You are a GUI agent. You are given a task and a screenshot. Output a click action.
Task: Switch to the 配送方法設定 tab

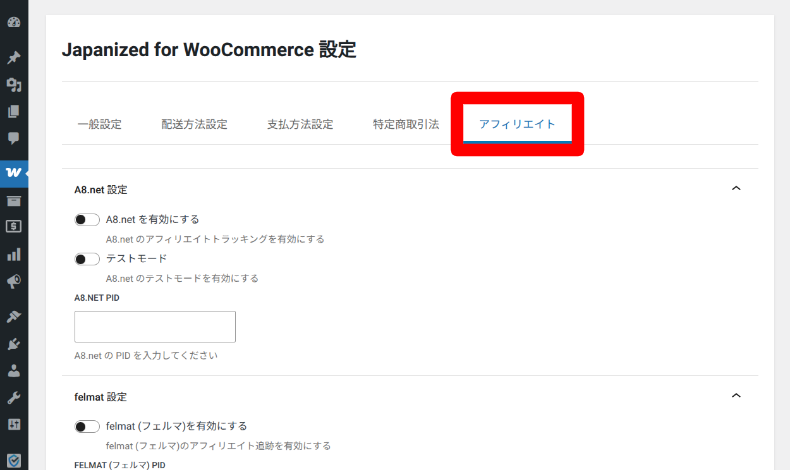(x=194, y=124)
